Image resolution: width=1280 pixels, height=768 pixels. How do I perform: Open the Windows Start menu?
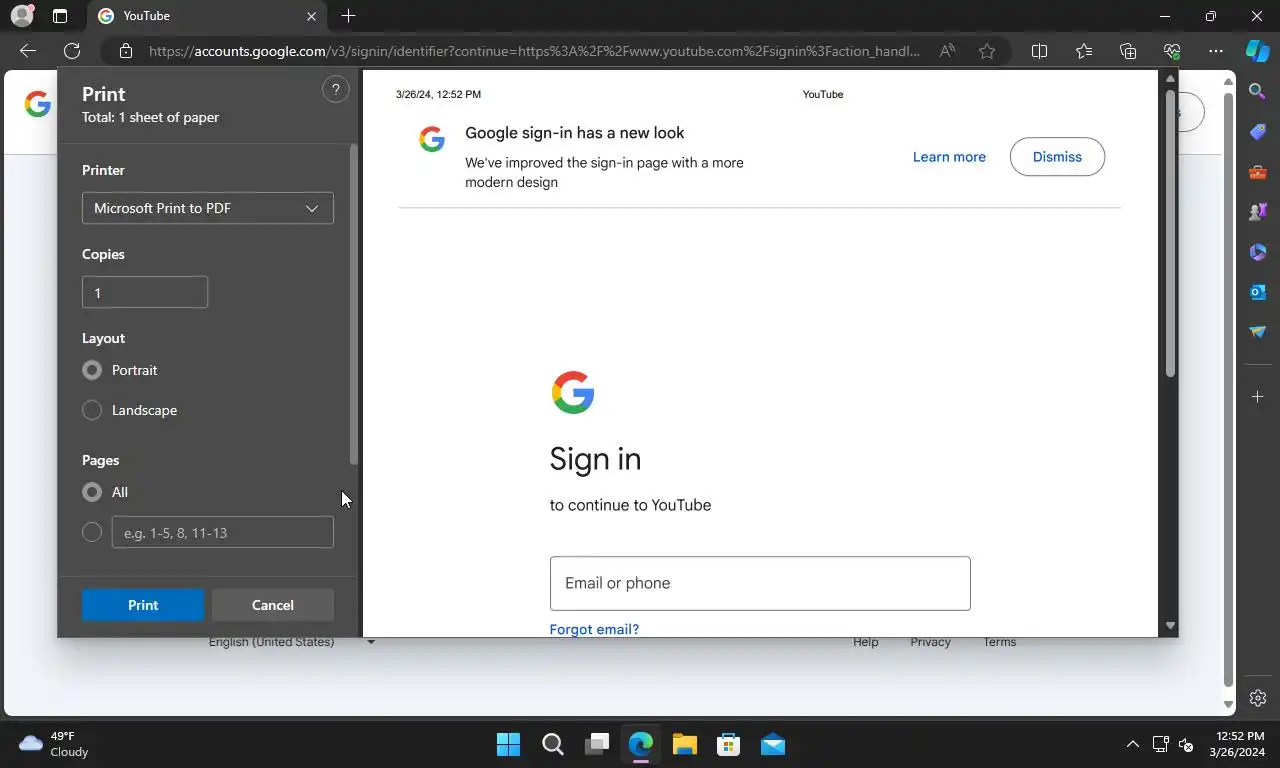tap(508, 744)
